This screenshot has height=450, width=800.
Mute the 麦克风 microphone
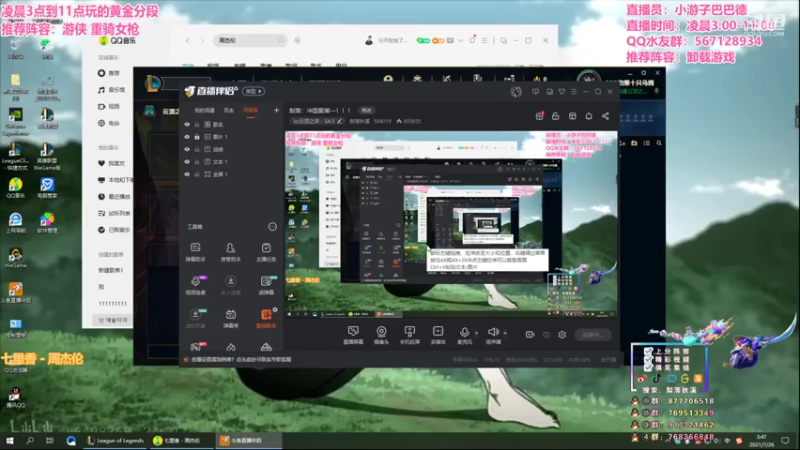[464, 335]
